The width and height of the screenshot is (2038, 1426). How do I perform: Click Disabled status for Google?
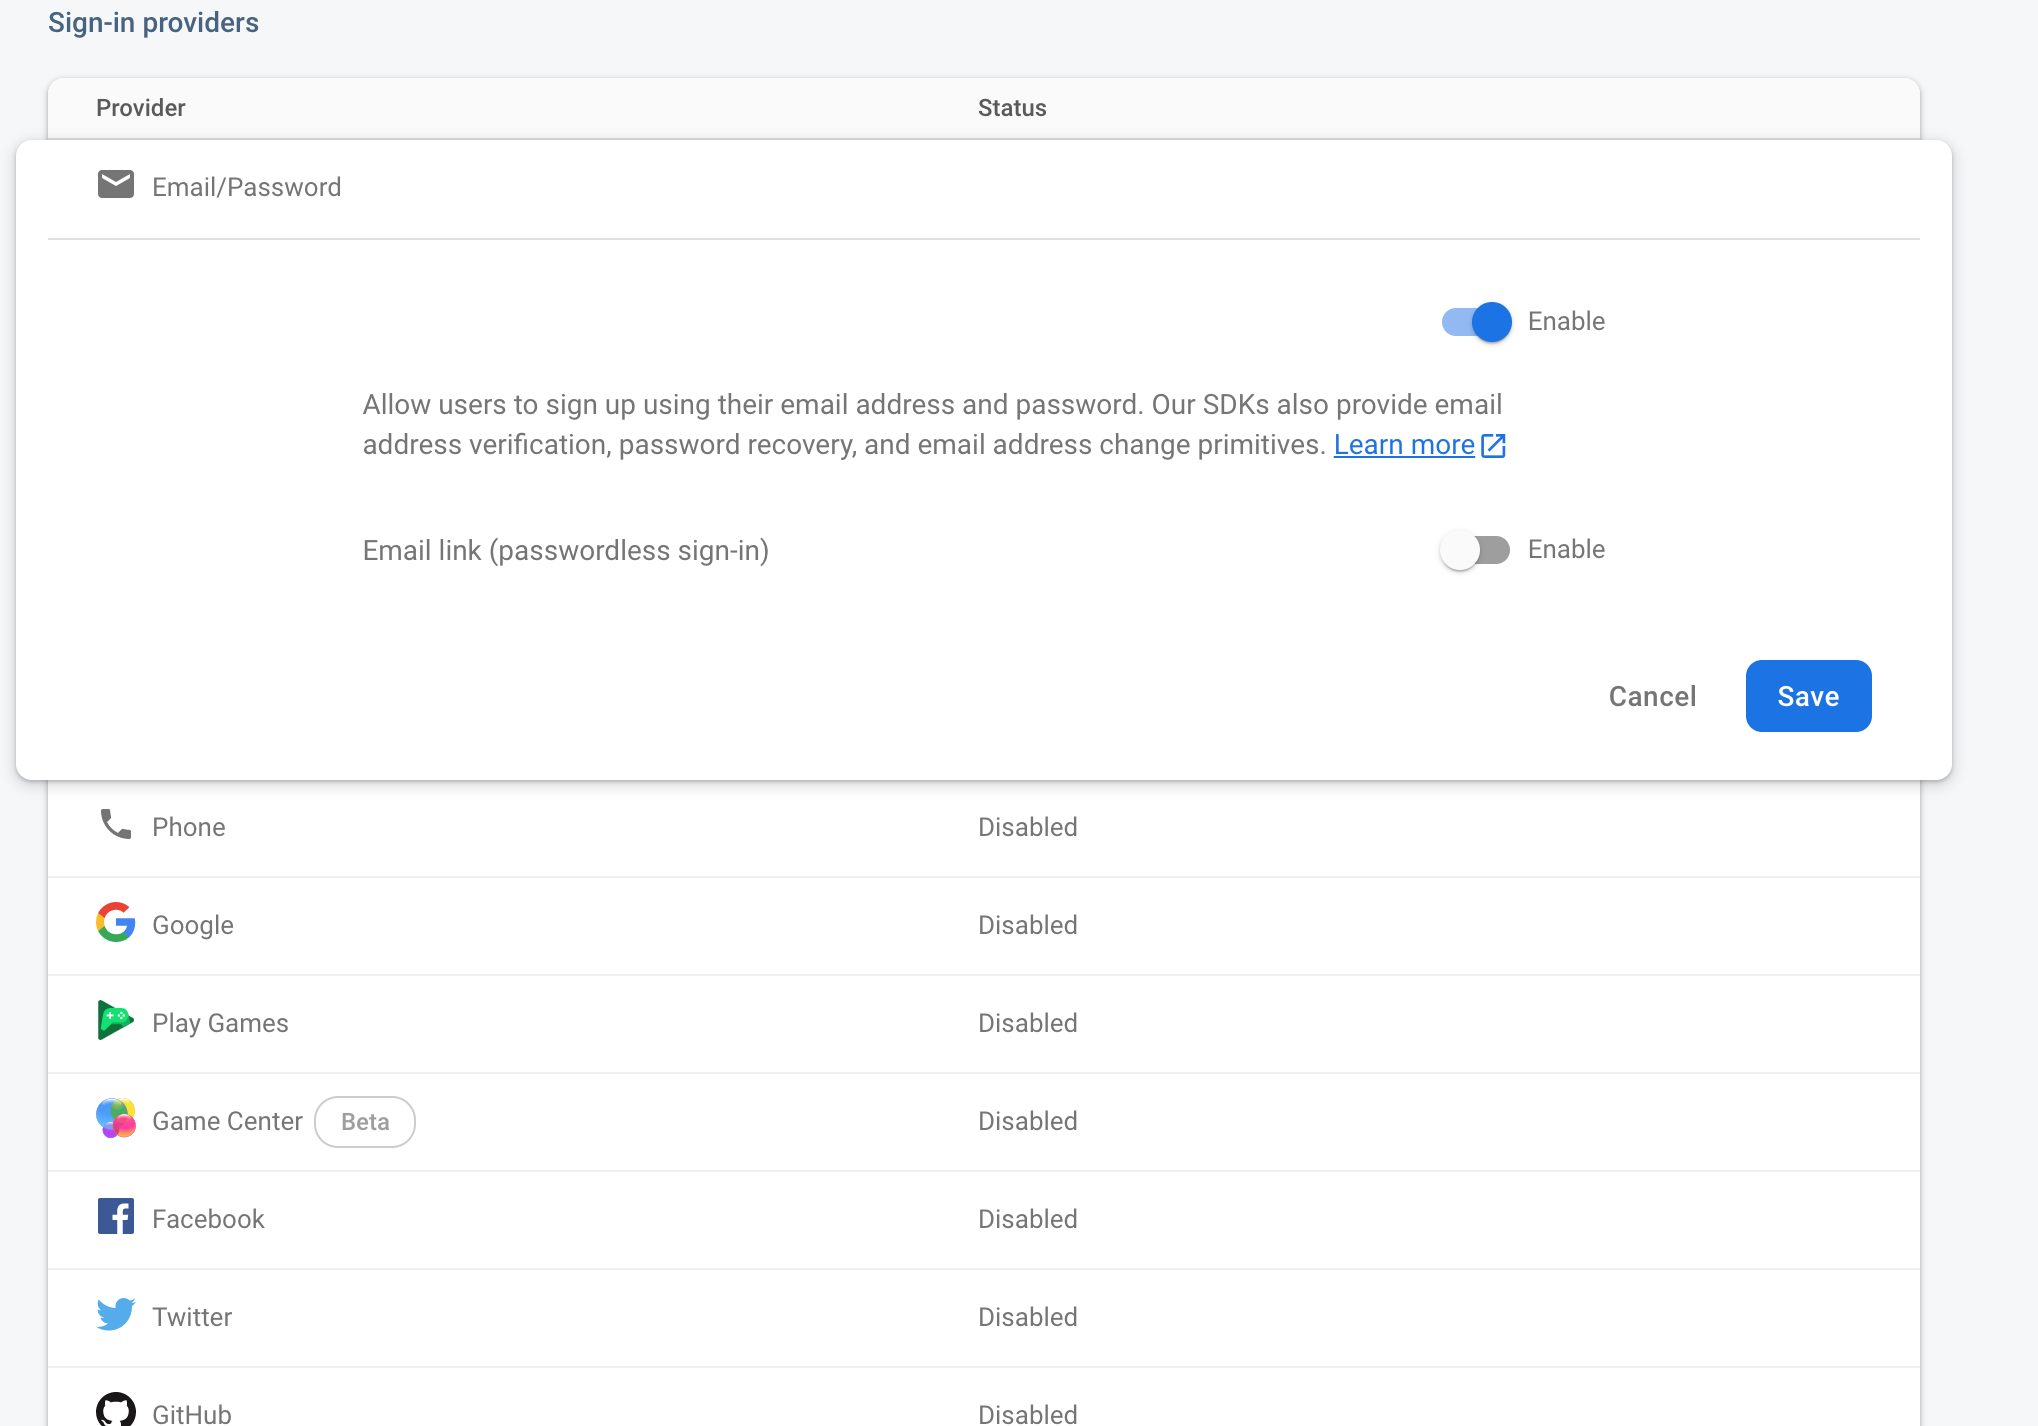point(1027,925)
